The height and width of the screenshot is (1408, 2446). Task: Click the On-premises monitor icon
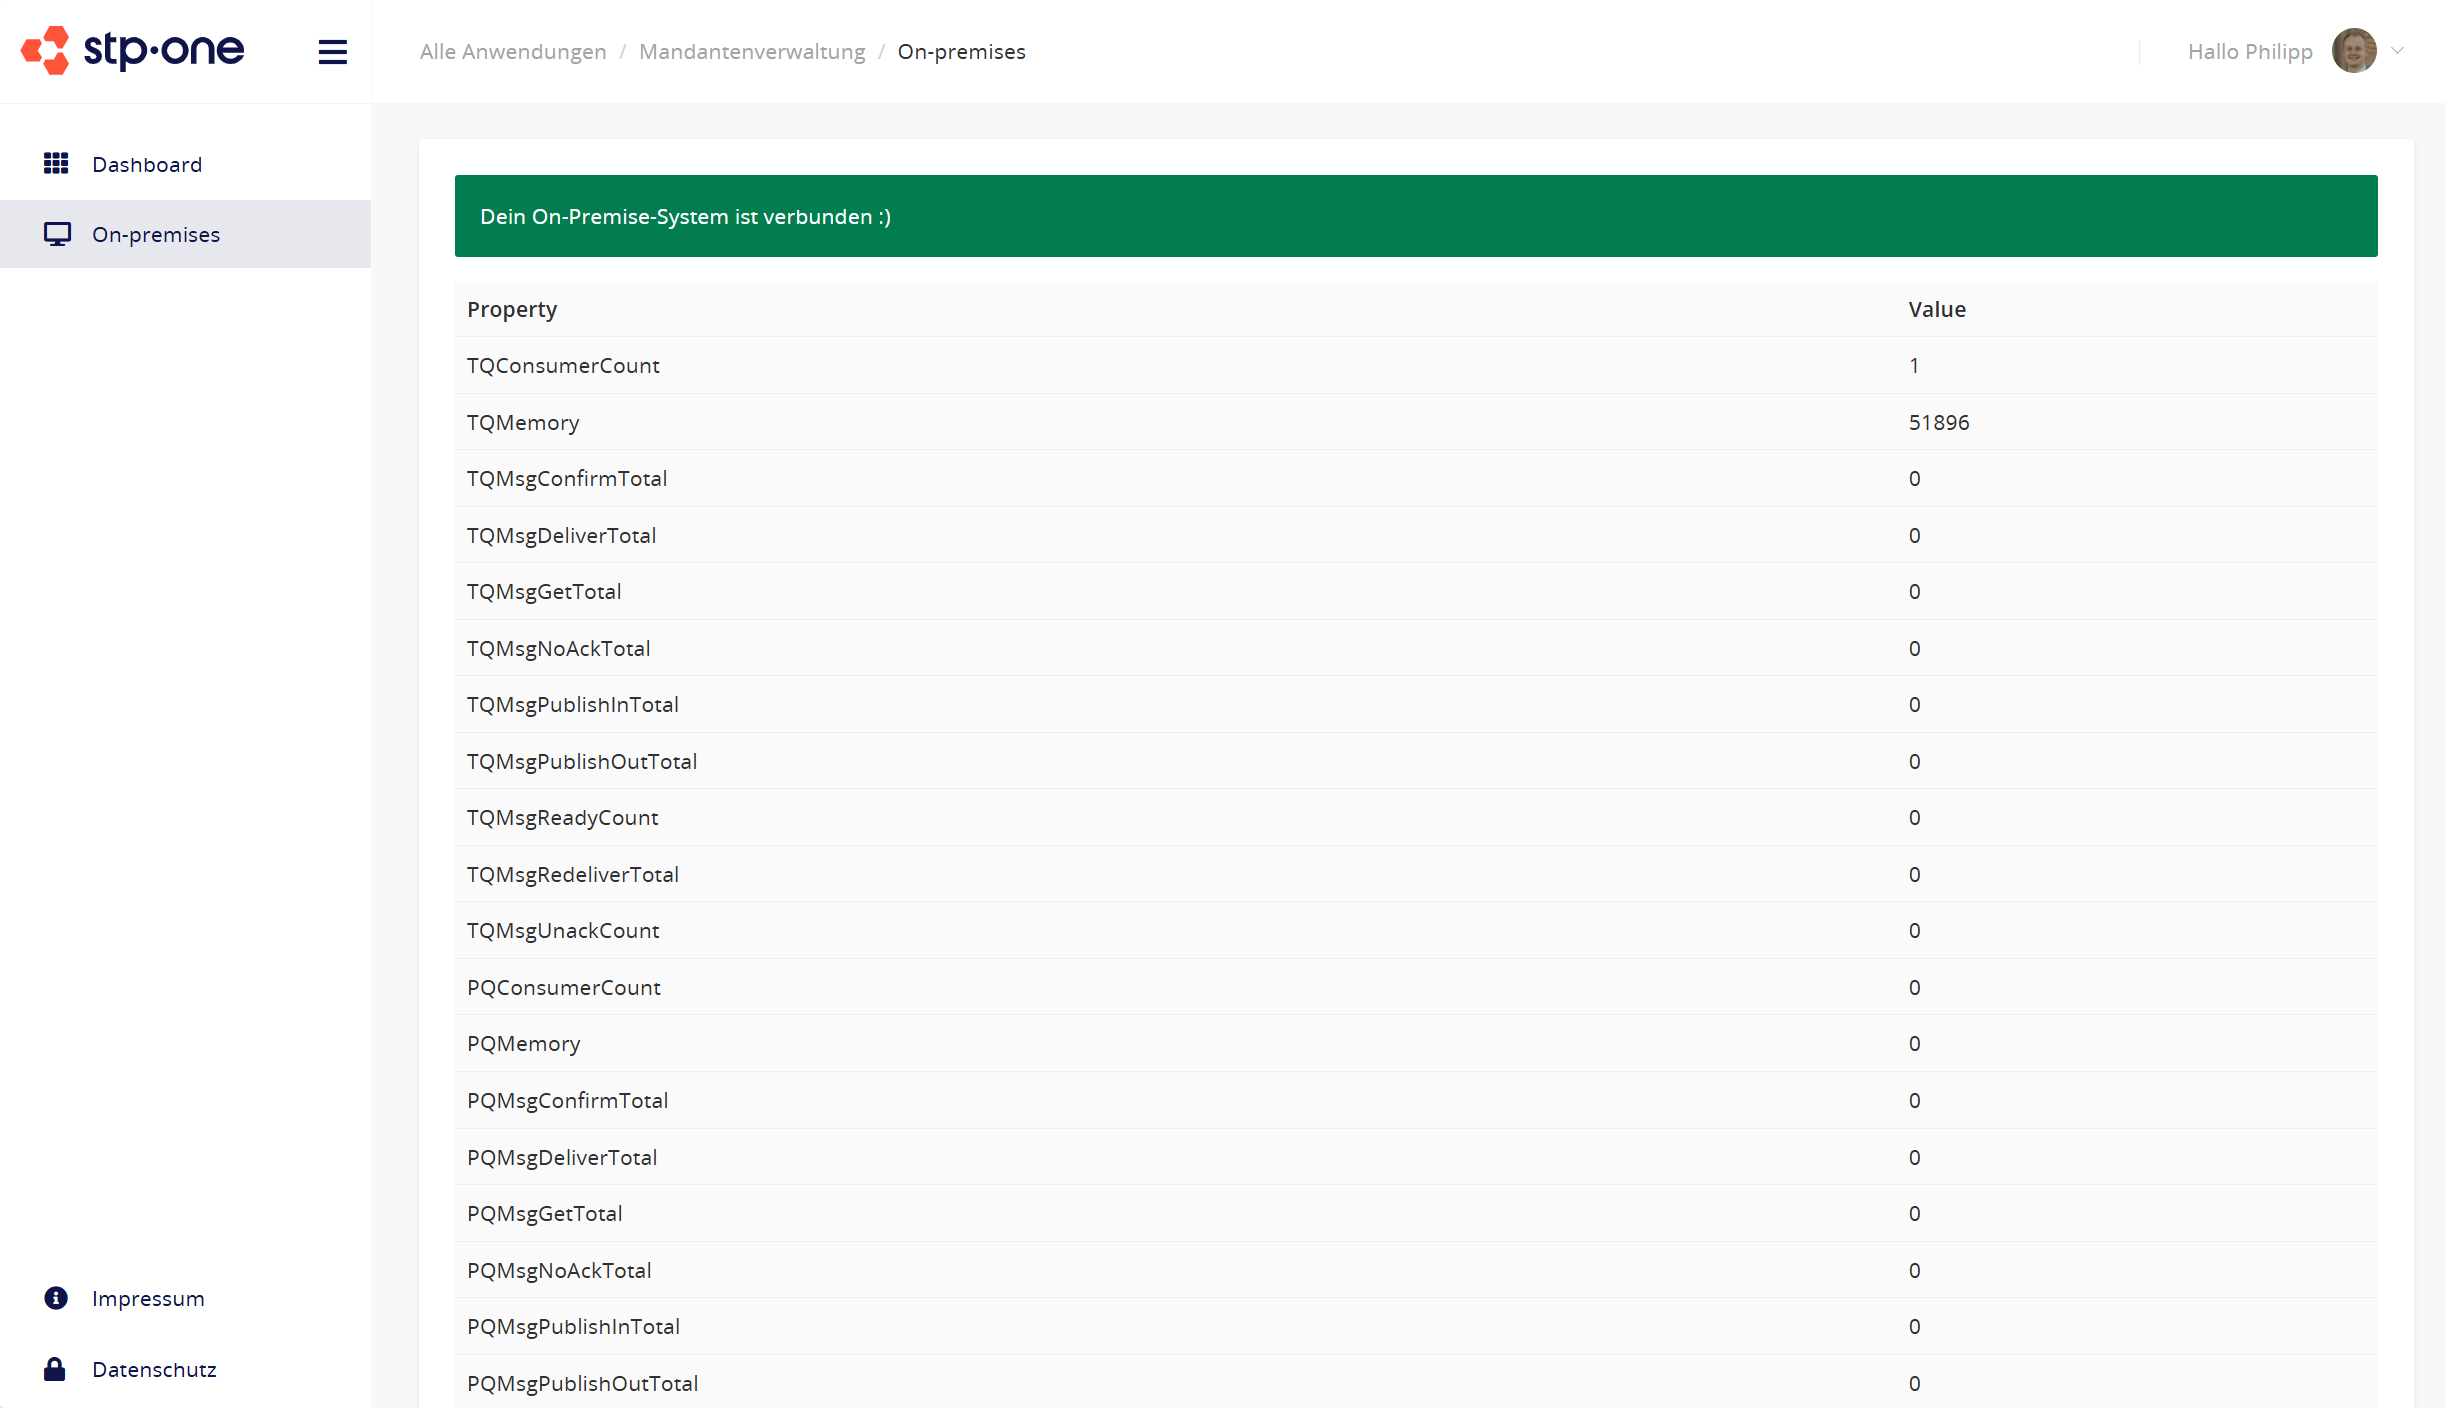(x=57, y=234)
